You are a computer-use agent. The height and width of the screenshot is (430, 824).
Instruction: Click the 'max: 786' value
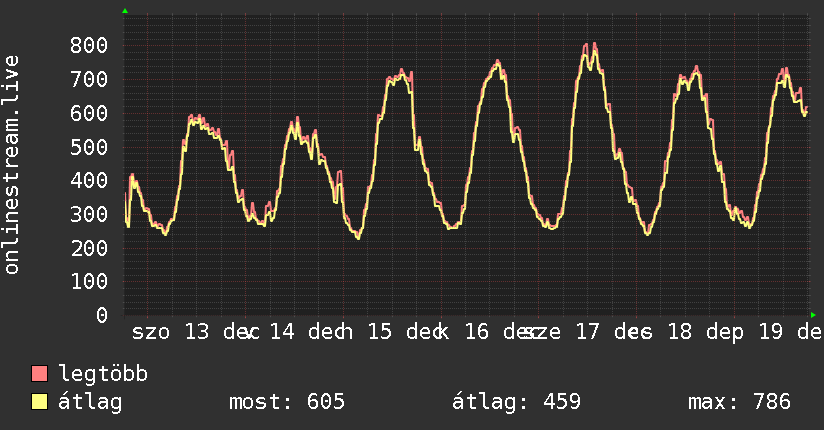(739, 402)
